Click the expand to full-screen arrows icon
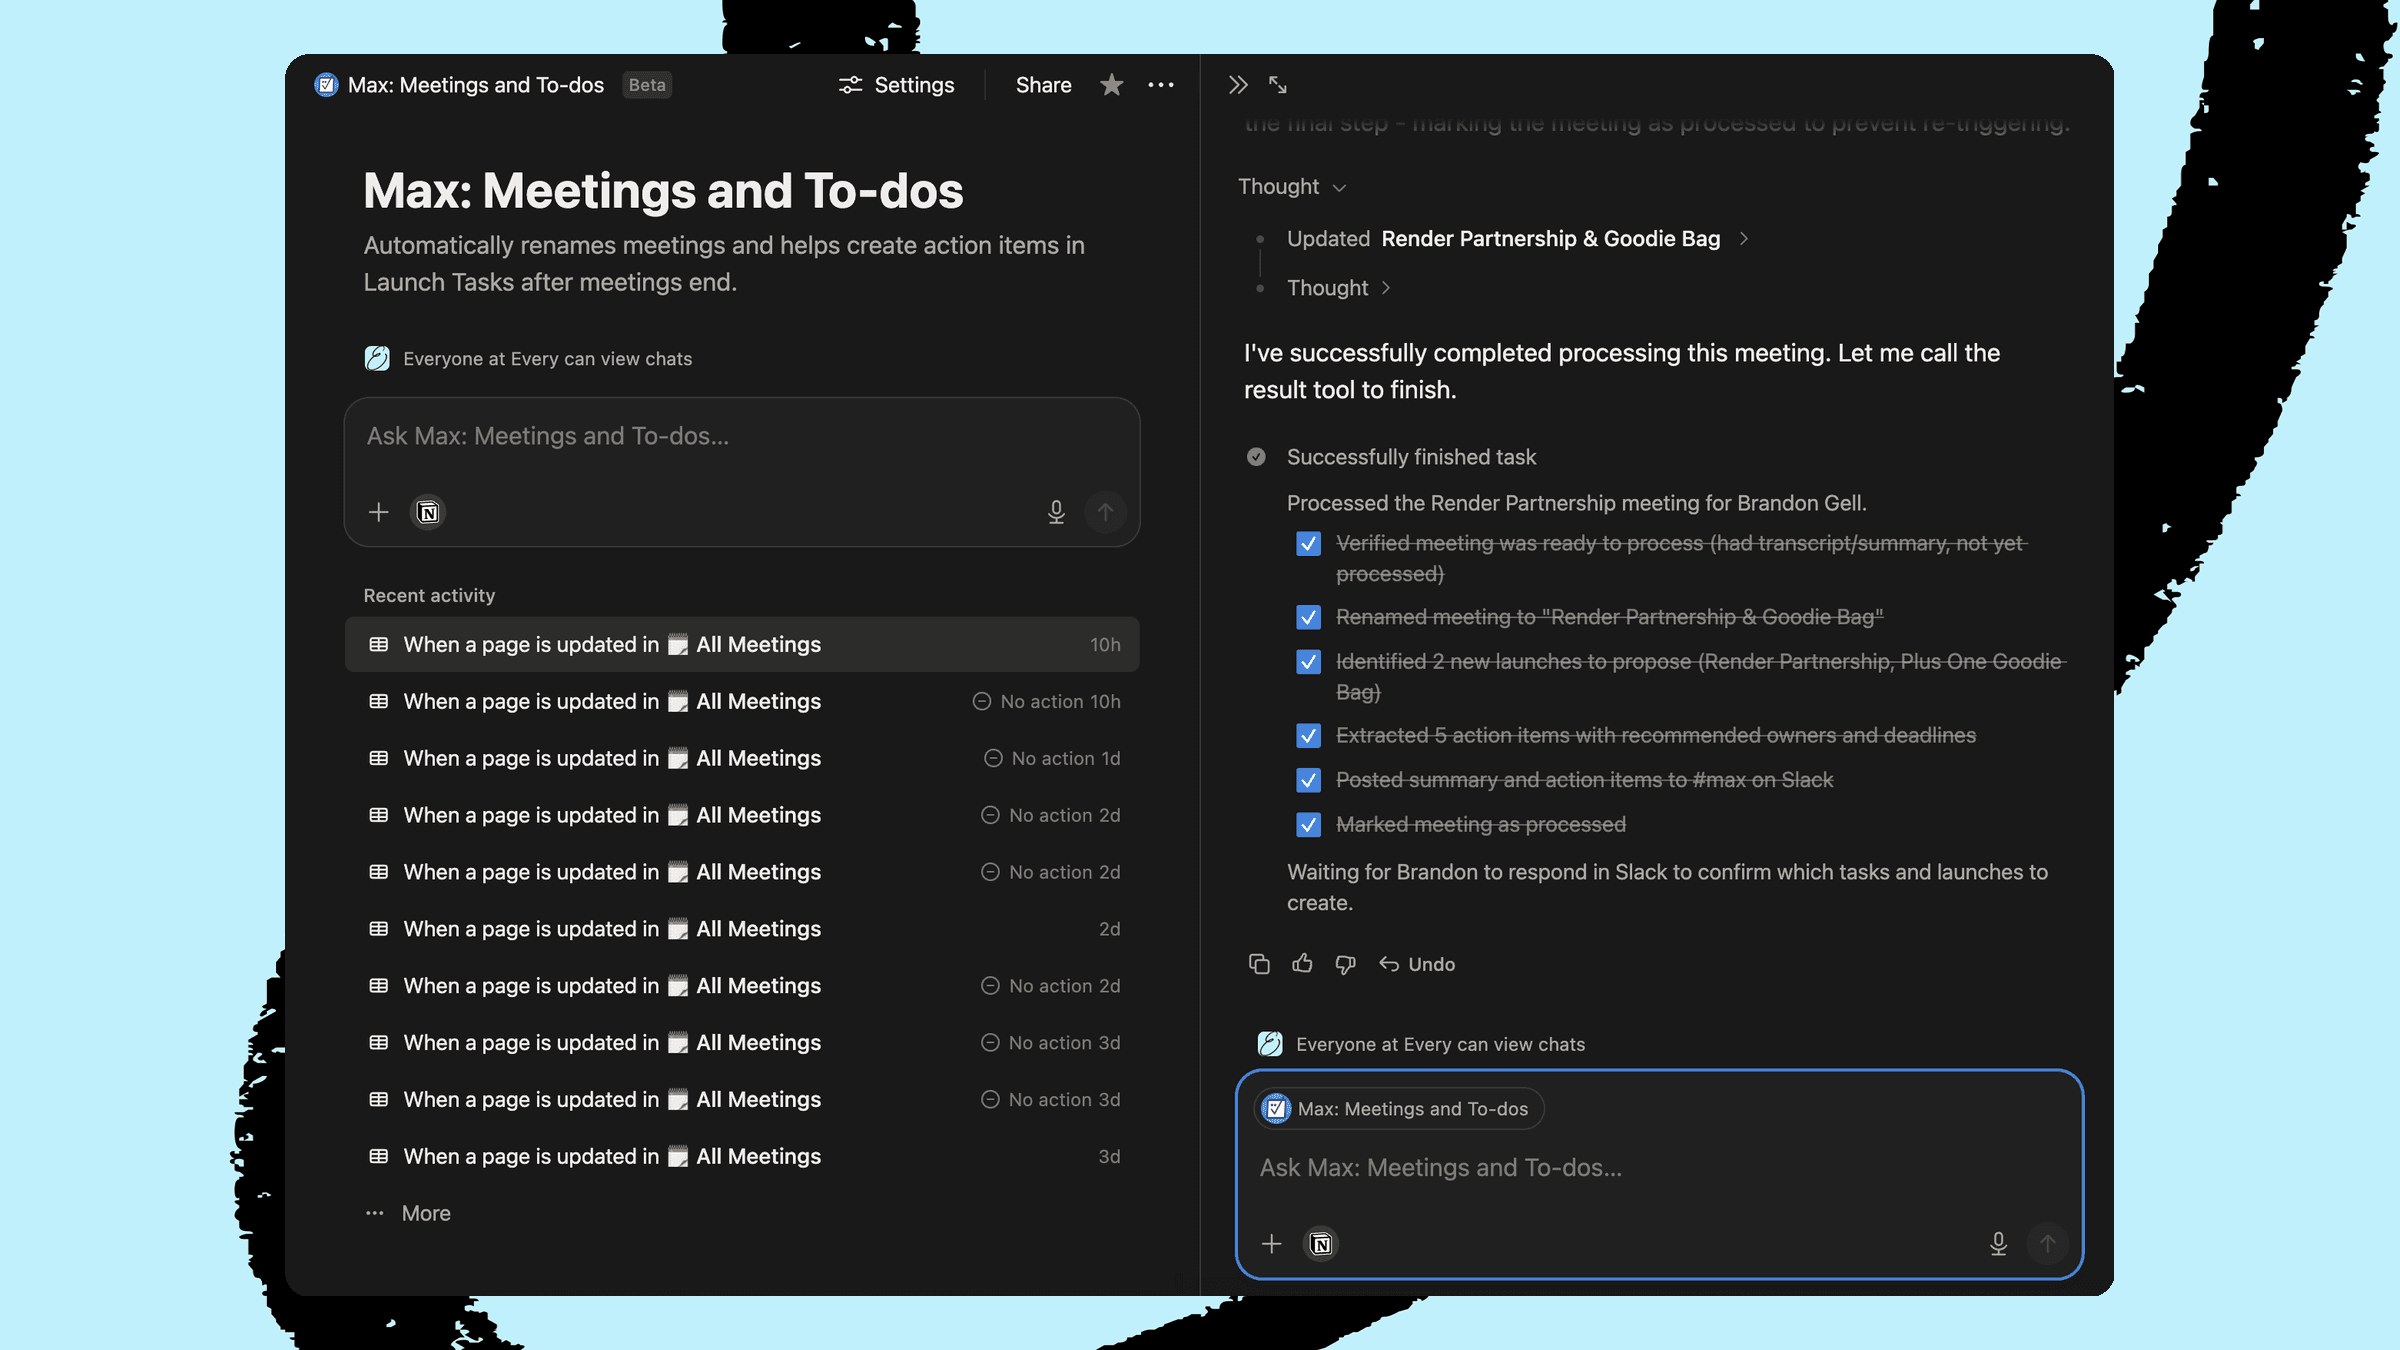The image size is (2400, 1350). [x=1278, y=85]
